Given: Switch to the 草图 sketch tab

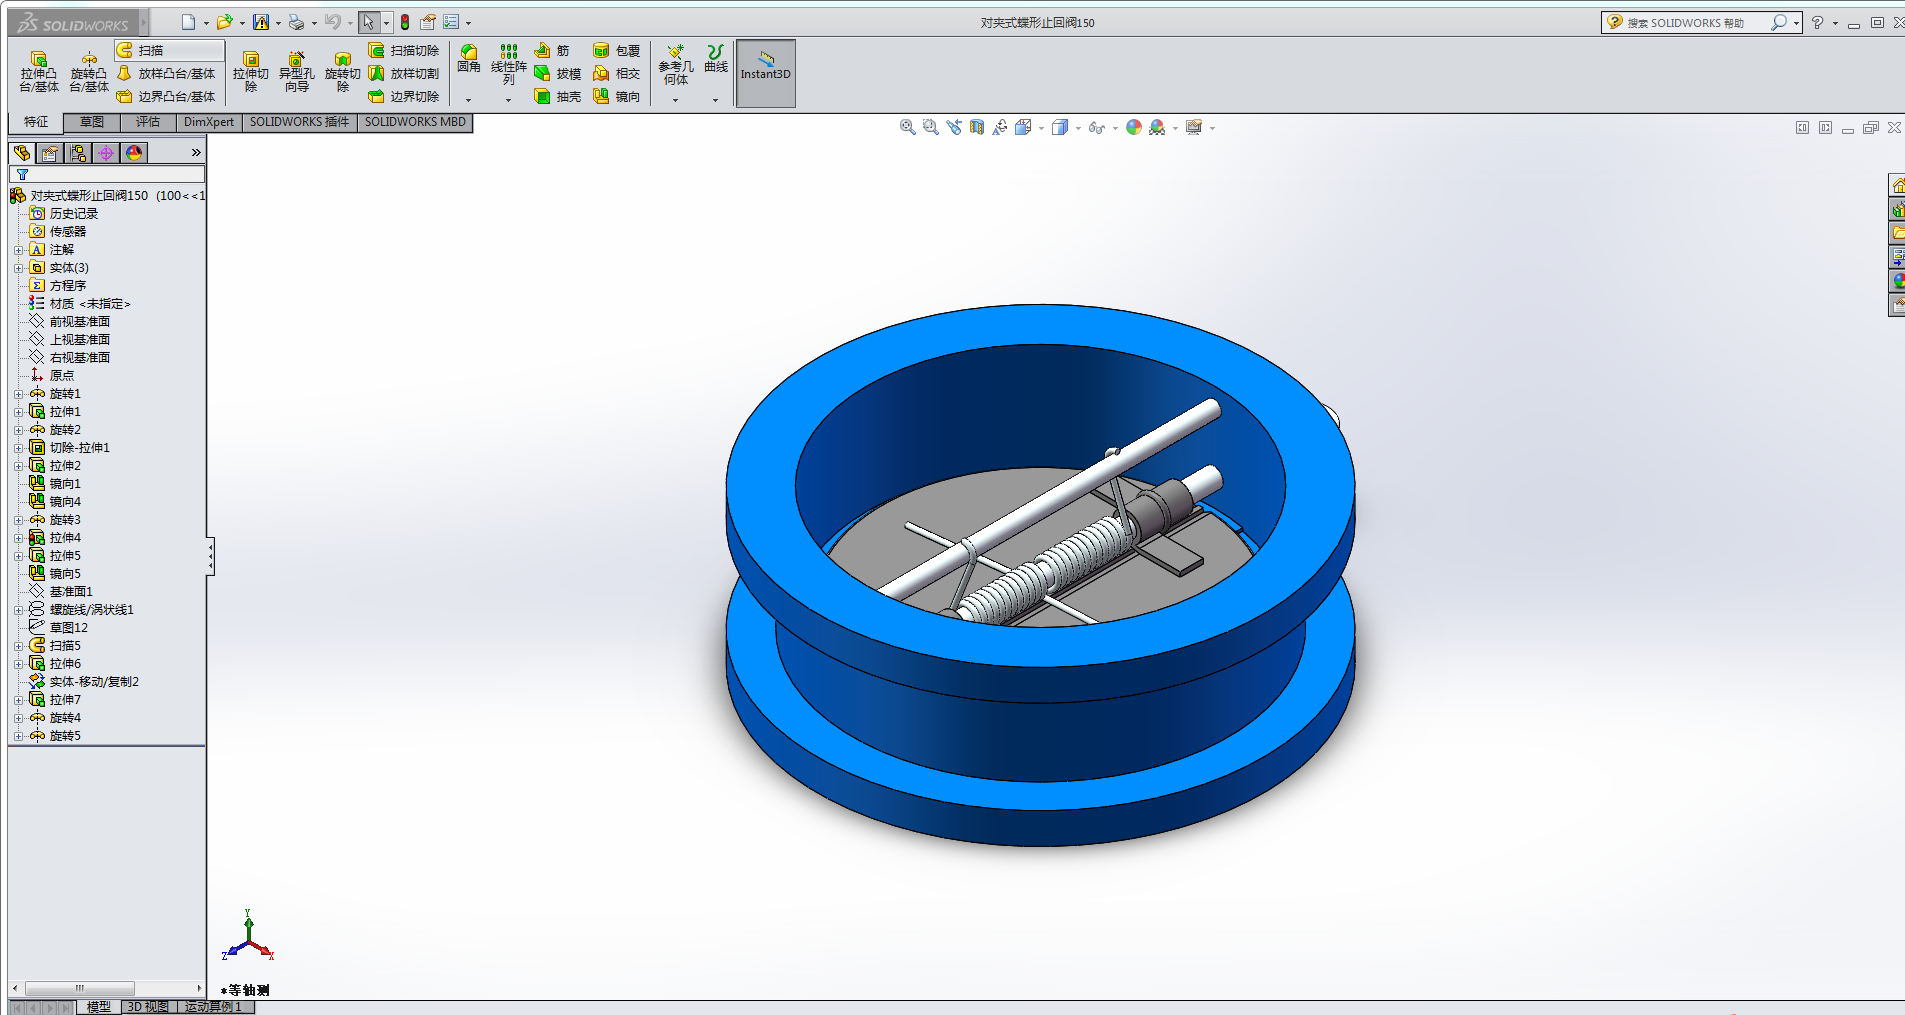Looking at the screenshot, I should [92, 122].
